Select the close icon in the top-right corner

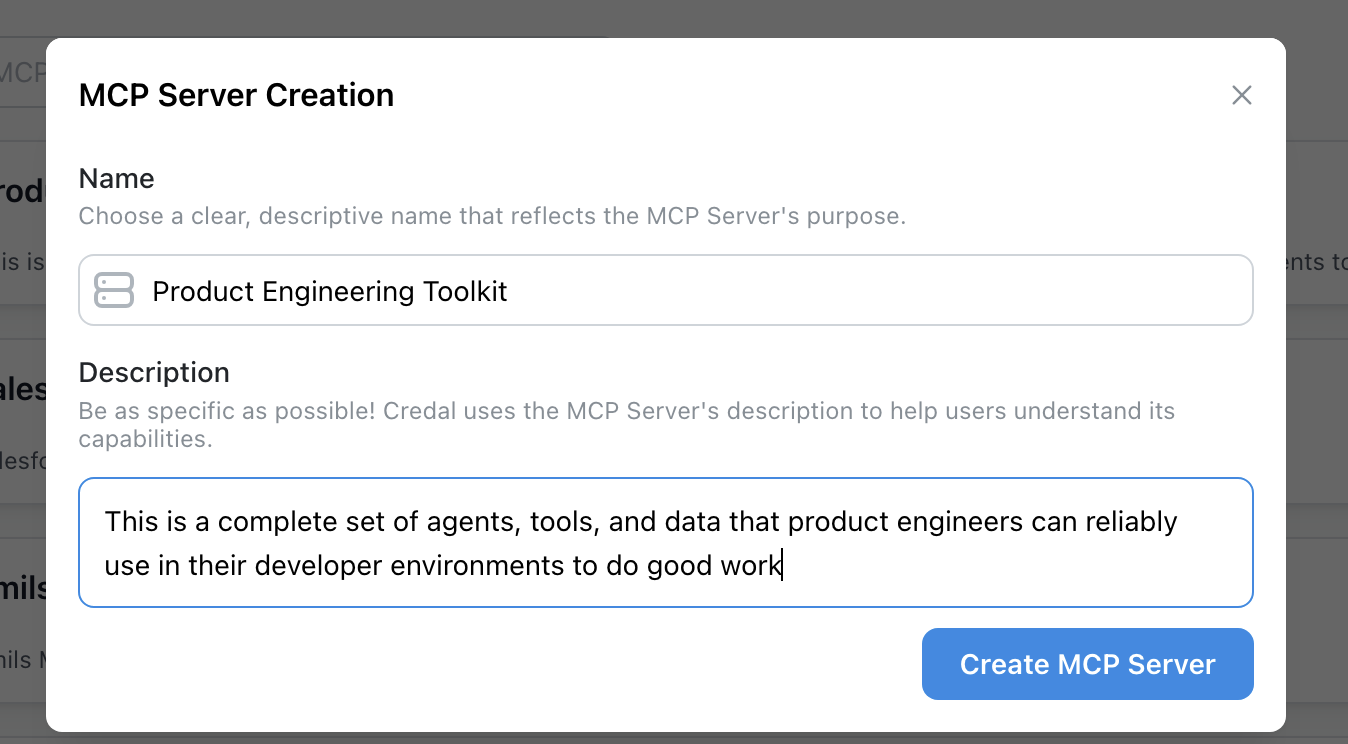1242,95
